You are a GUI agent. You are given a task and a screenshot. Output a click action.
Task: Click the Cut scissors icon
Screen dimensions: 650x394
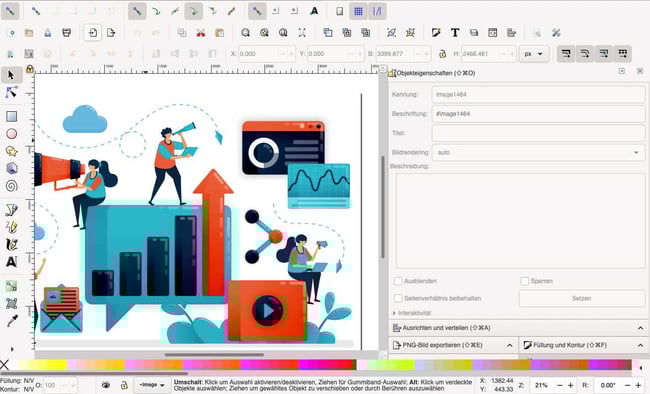(x=201, y=33)
